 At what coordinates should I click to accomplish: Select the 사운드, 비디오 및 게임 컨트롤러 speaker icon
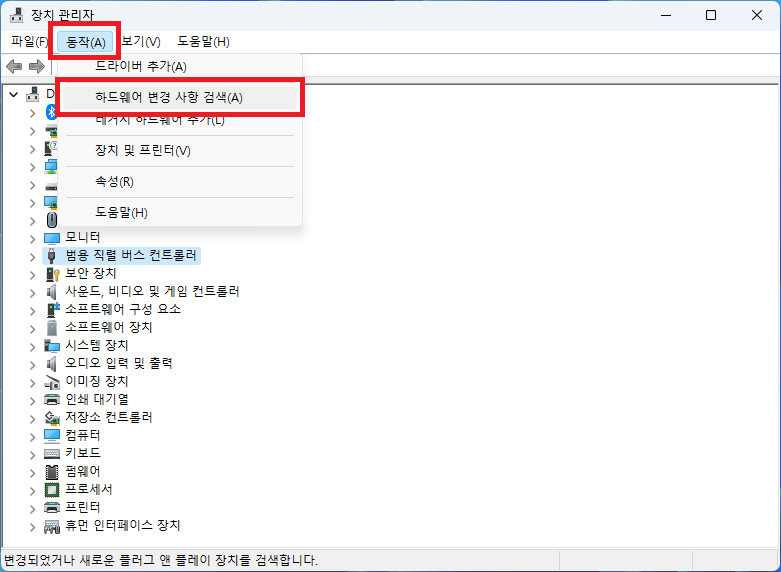(x=51, y=291)
